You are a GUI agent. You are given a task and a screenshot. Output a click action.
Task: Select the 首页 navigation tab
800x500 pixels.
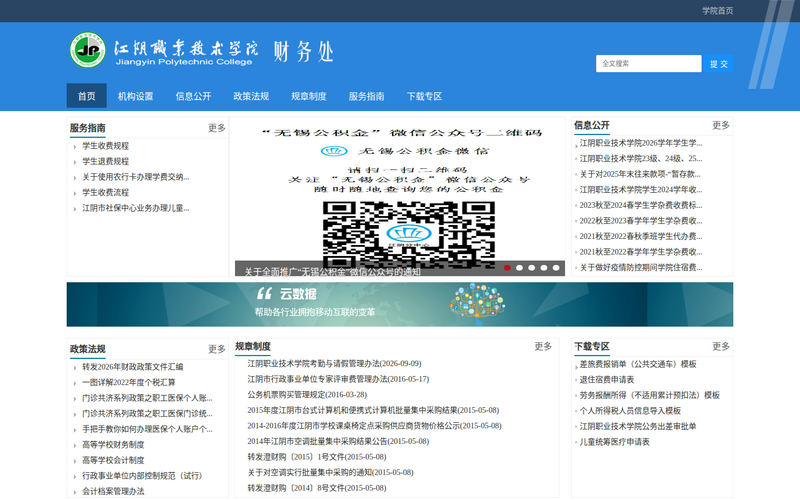tap(87, 96)
